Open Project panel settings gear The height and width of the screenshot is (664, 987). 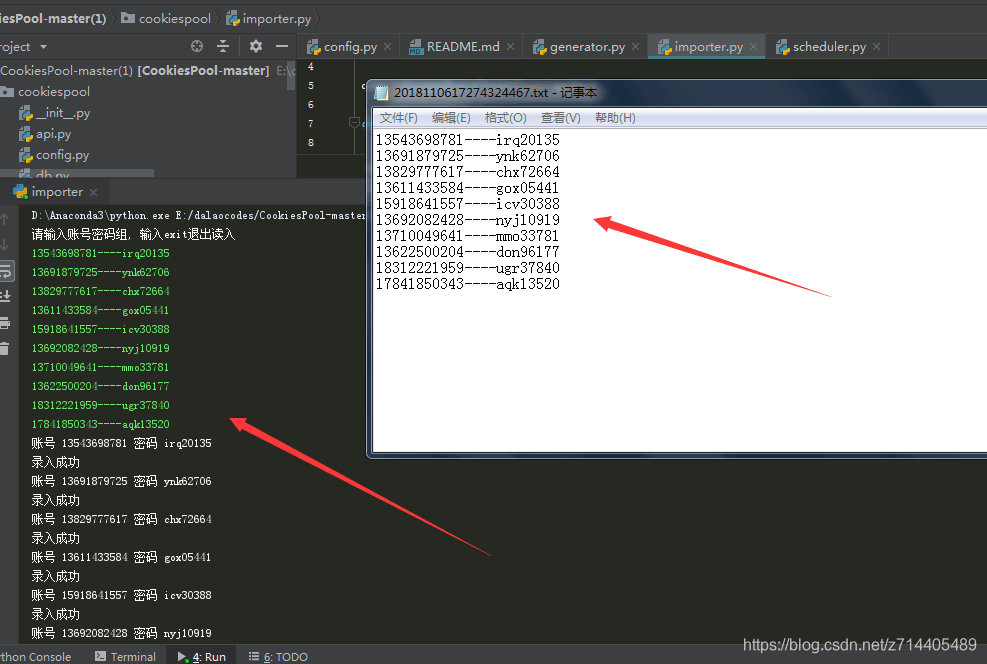[x=256, y=46]
